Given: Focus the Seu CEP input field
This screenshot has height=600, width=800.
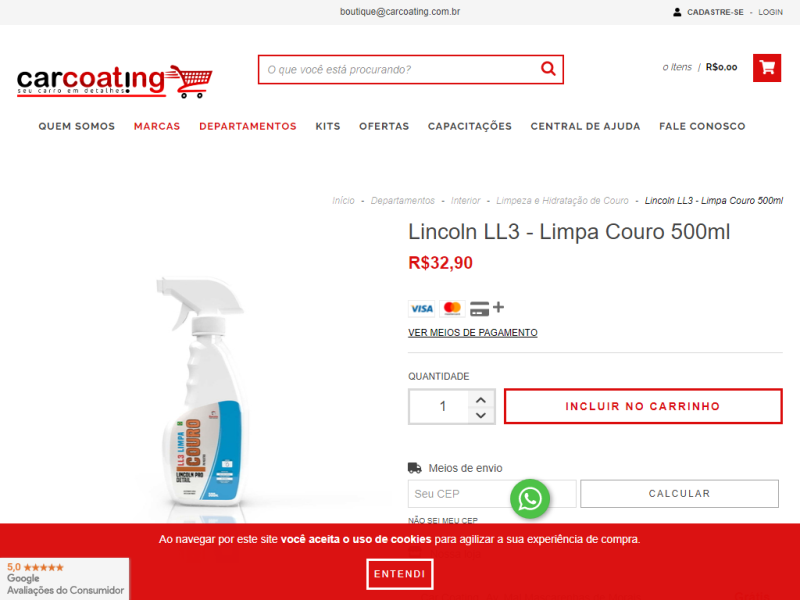Looking at the screenshot, I should (x=492, y=494).
